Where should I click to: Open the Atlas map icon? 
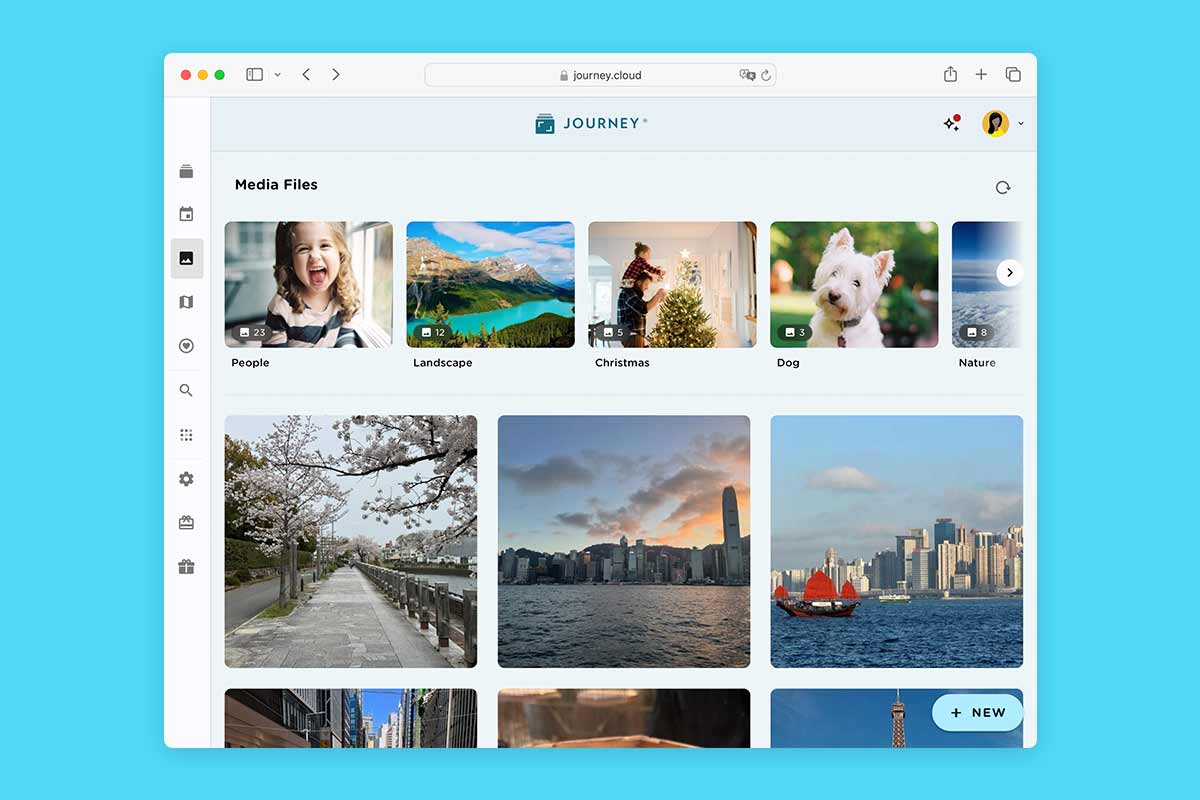186,301
